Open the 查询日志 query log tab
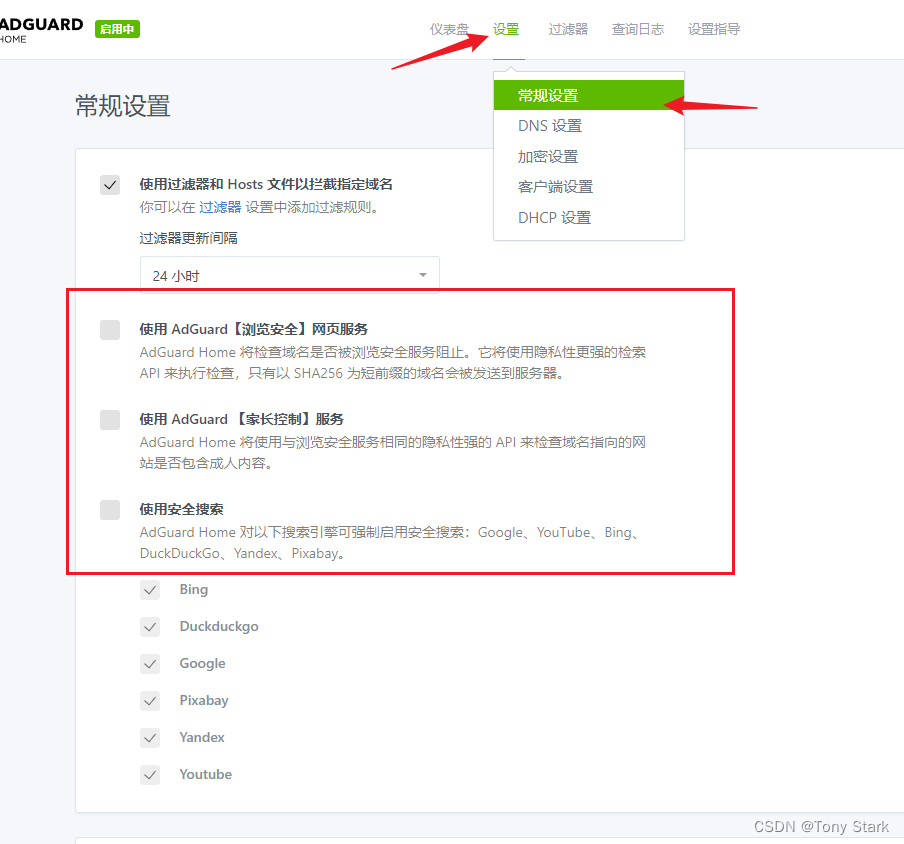This screenshot has height=844, width=904. pyautogui.click(x=638, y=29)
